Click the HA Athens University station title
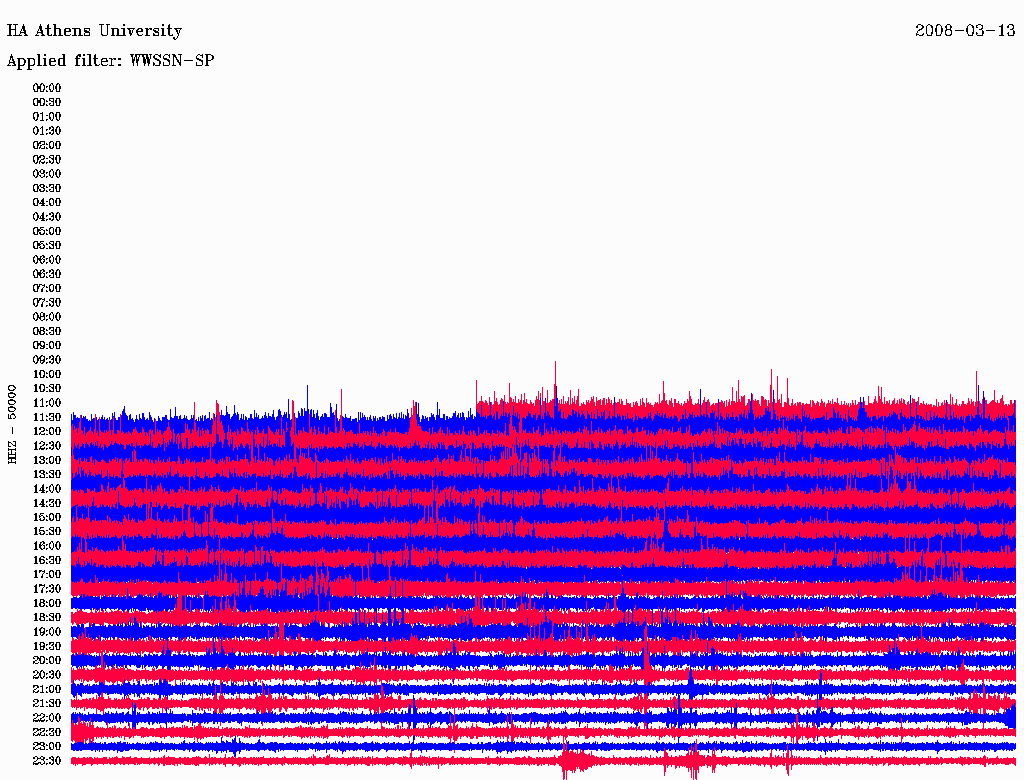This screenshot has width=1024, height=780. click(94, 31)
